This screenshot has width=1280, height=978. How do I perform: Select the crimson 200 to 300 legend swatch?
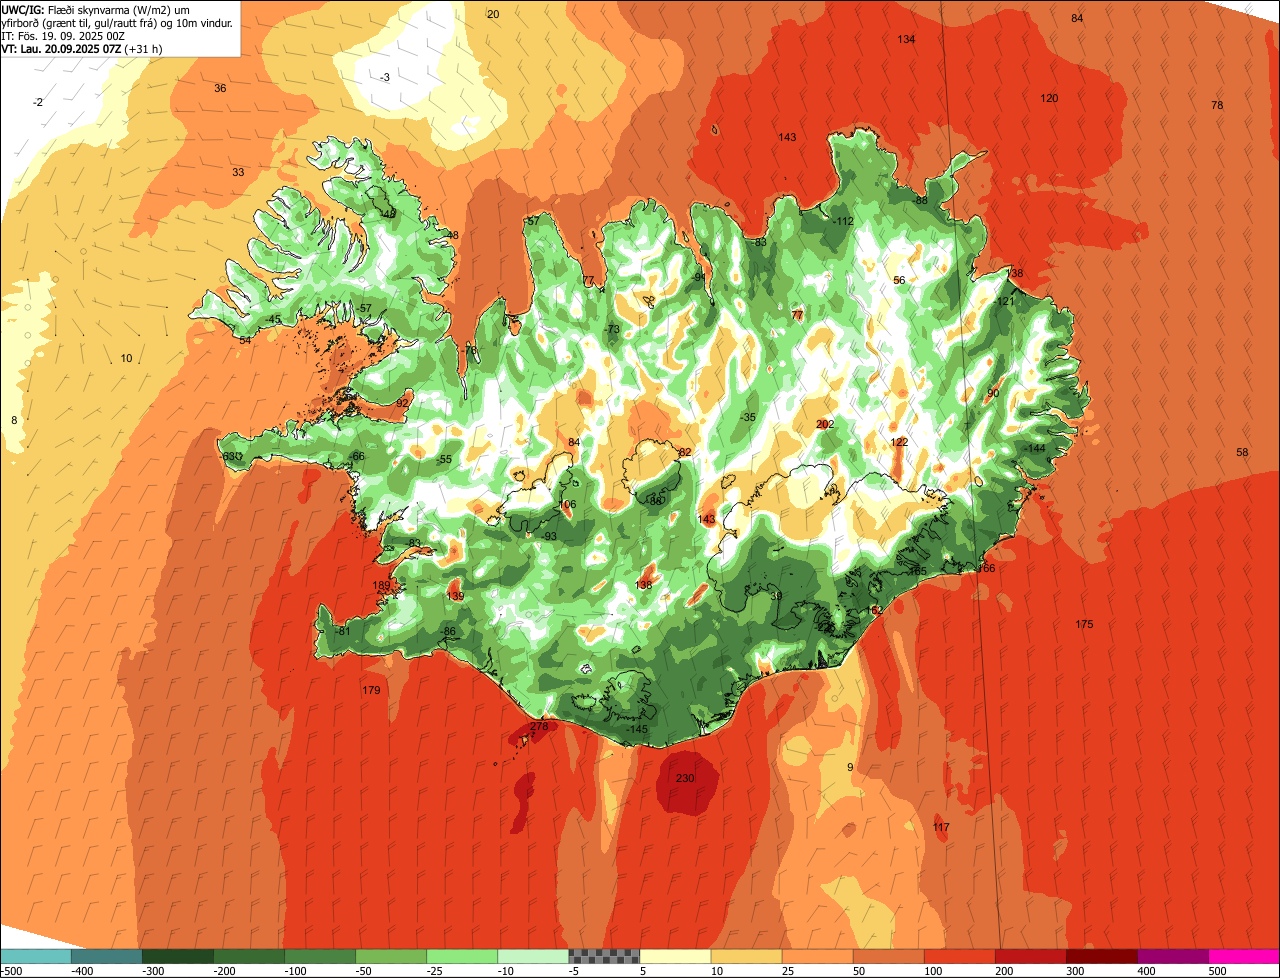pyautogui.click(x=1031, y=956)
